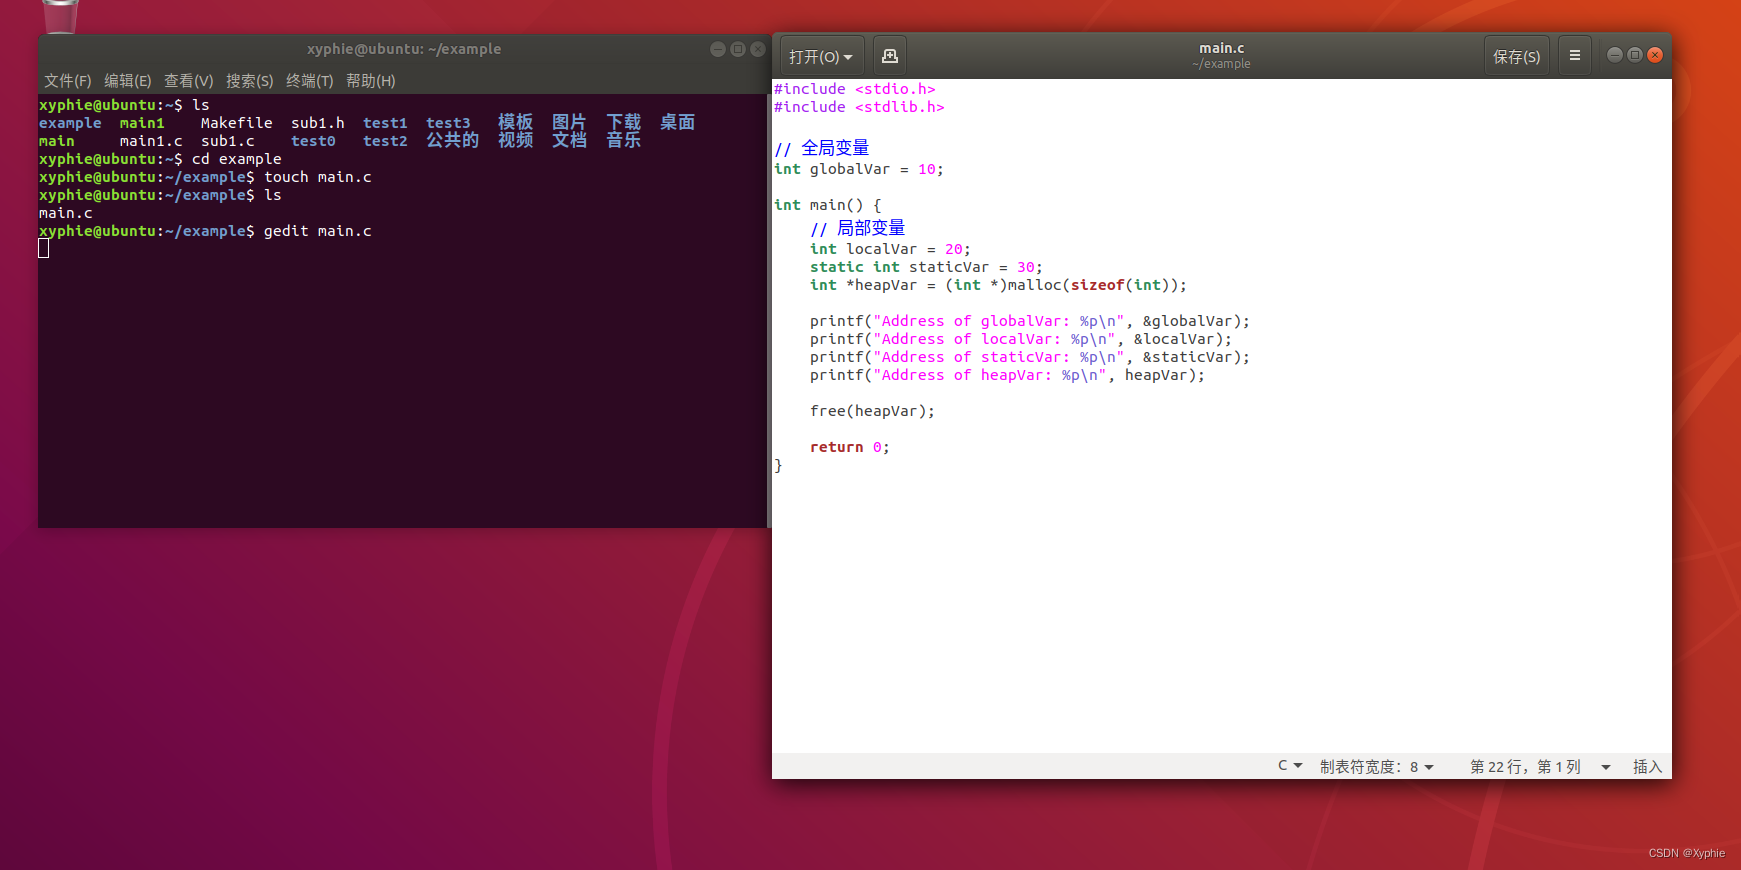Click the printf line for staticVar address
The image size is (1741, 870).
1030,357
